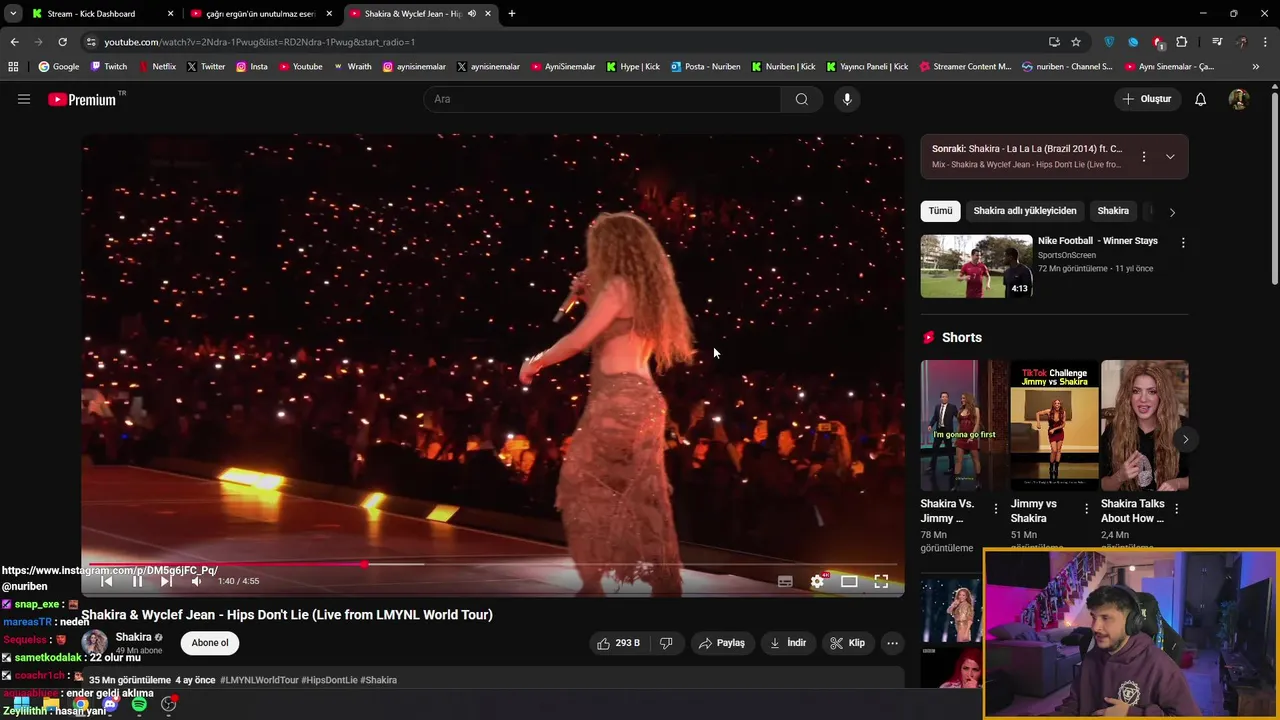Viewport: 1280px width, 720px height.
Task: Go back to previous page
Action: pos(14,42)
